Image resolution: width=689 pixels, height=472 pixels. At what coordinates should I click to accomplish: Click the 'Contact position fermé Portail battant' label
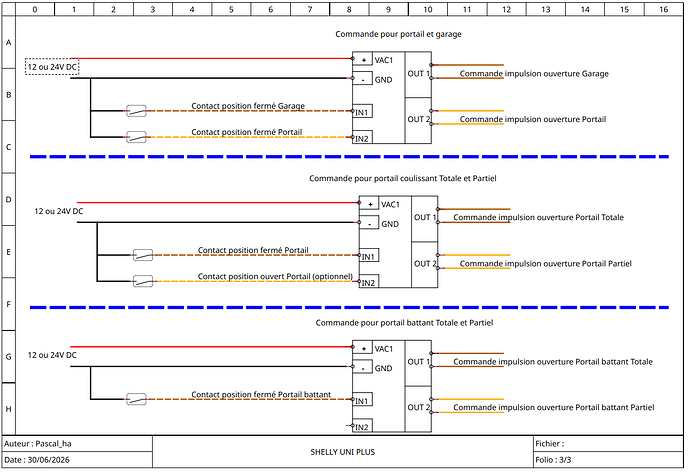[261, 394]
